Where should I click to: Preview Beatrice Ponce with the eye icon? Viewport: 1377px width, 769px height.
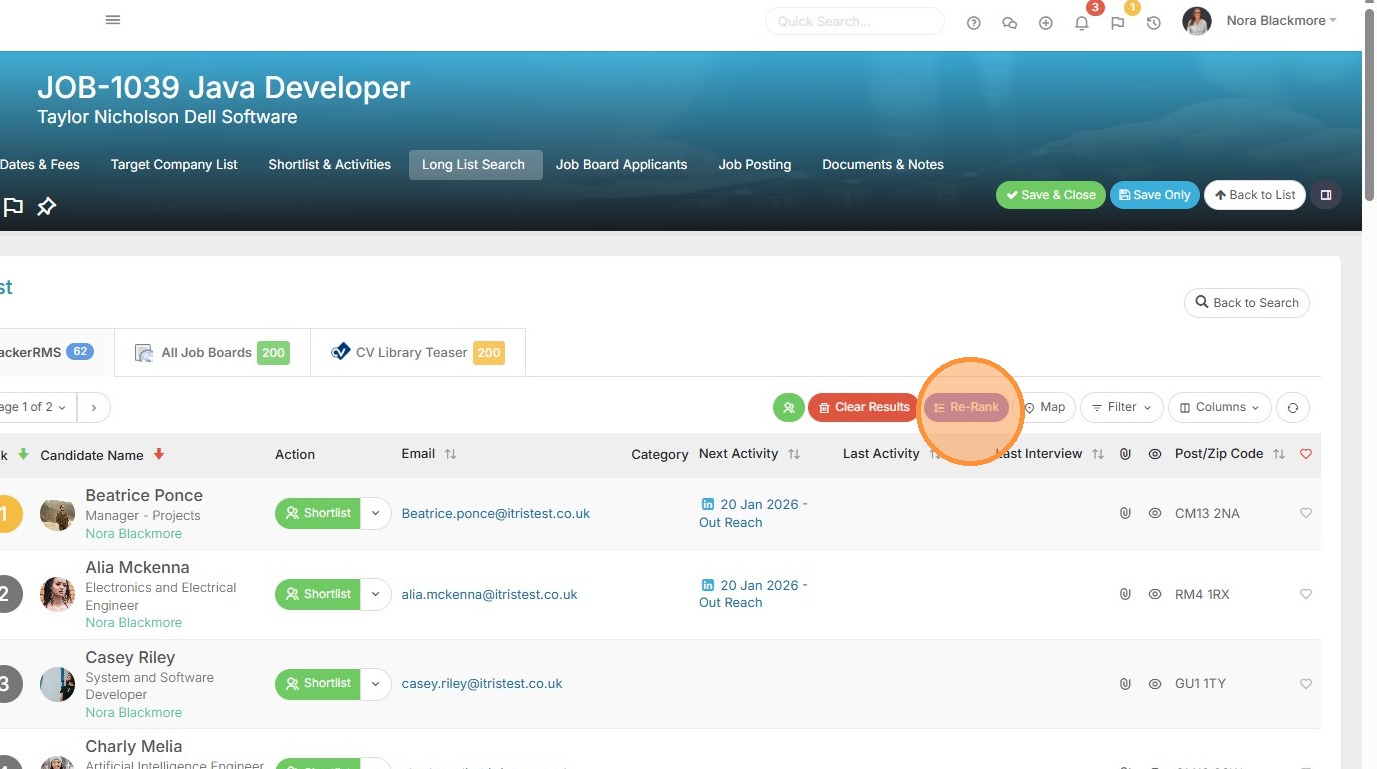[1155, 513]
